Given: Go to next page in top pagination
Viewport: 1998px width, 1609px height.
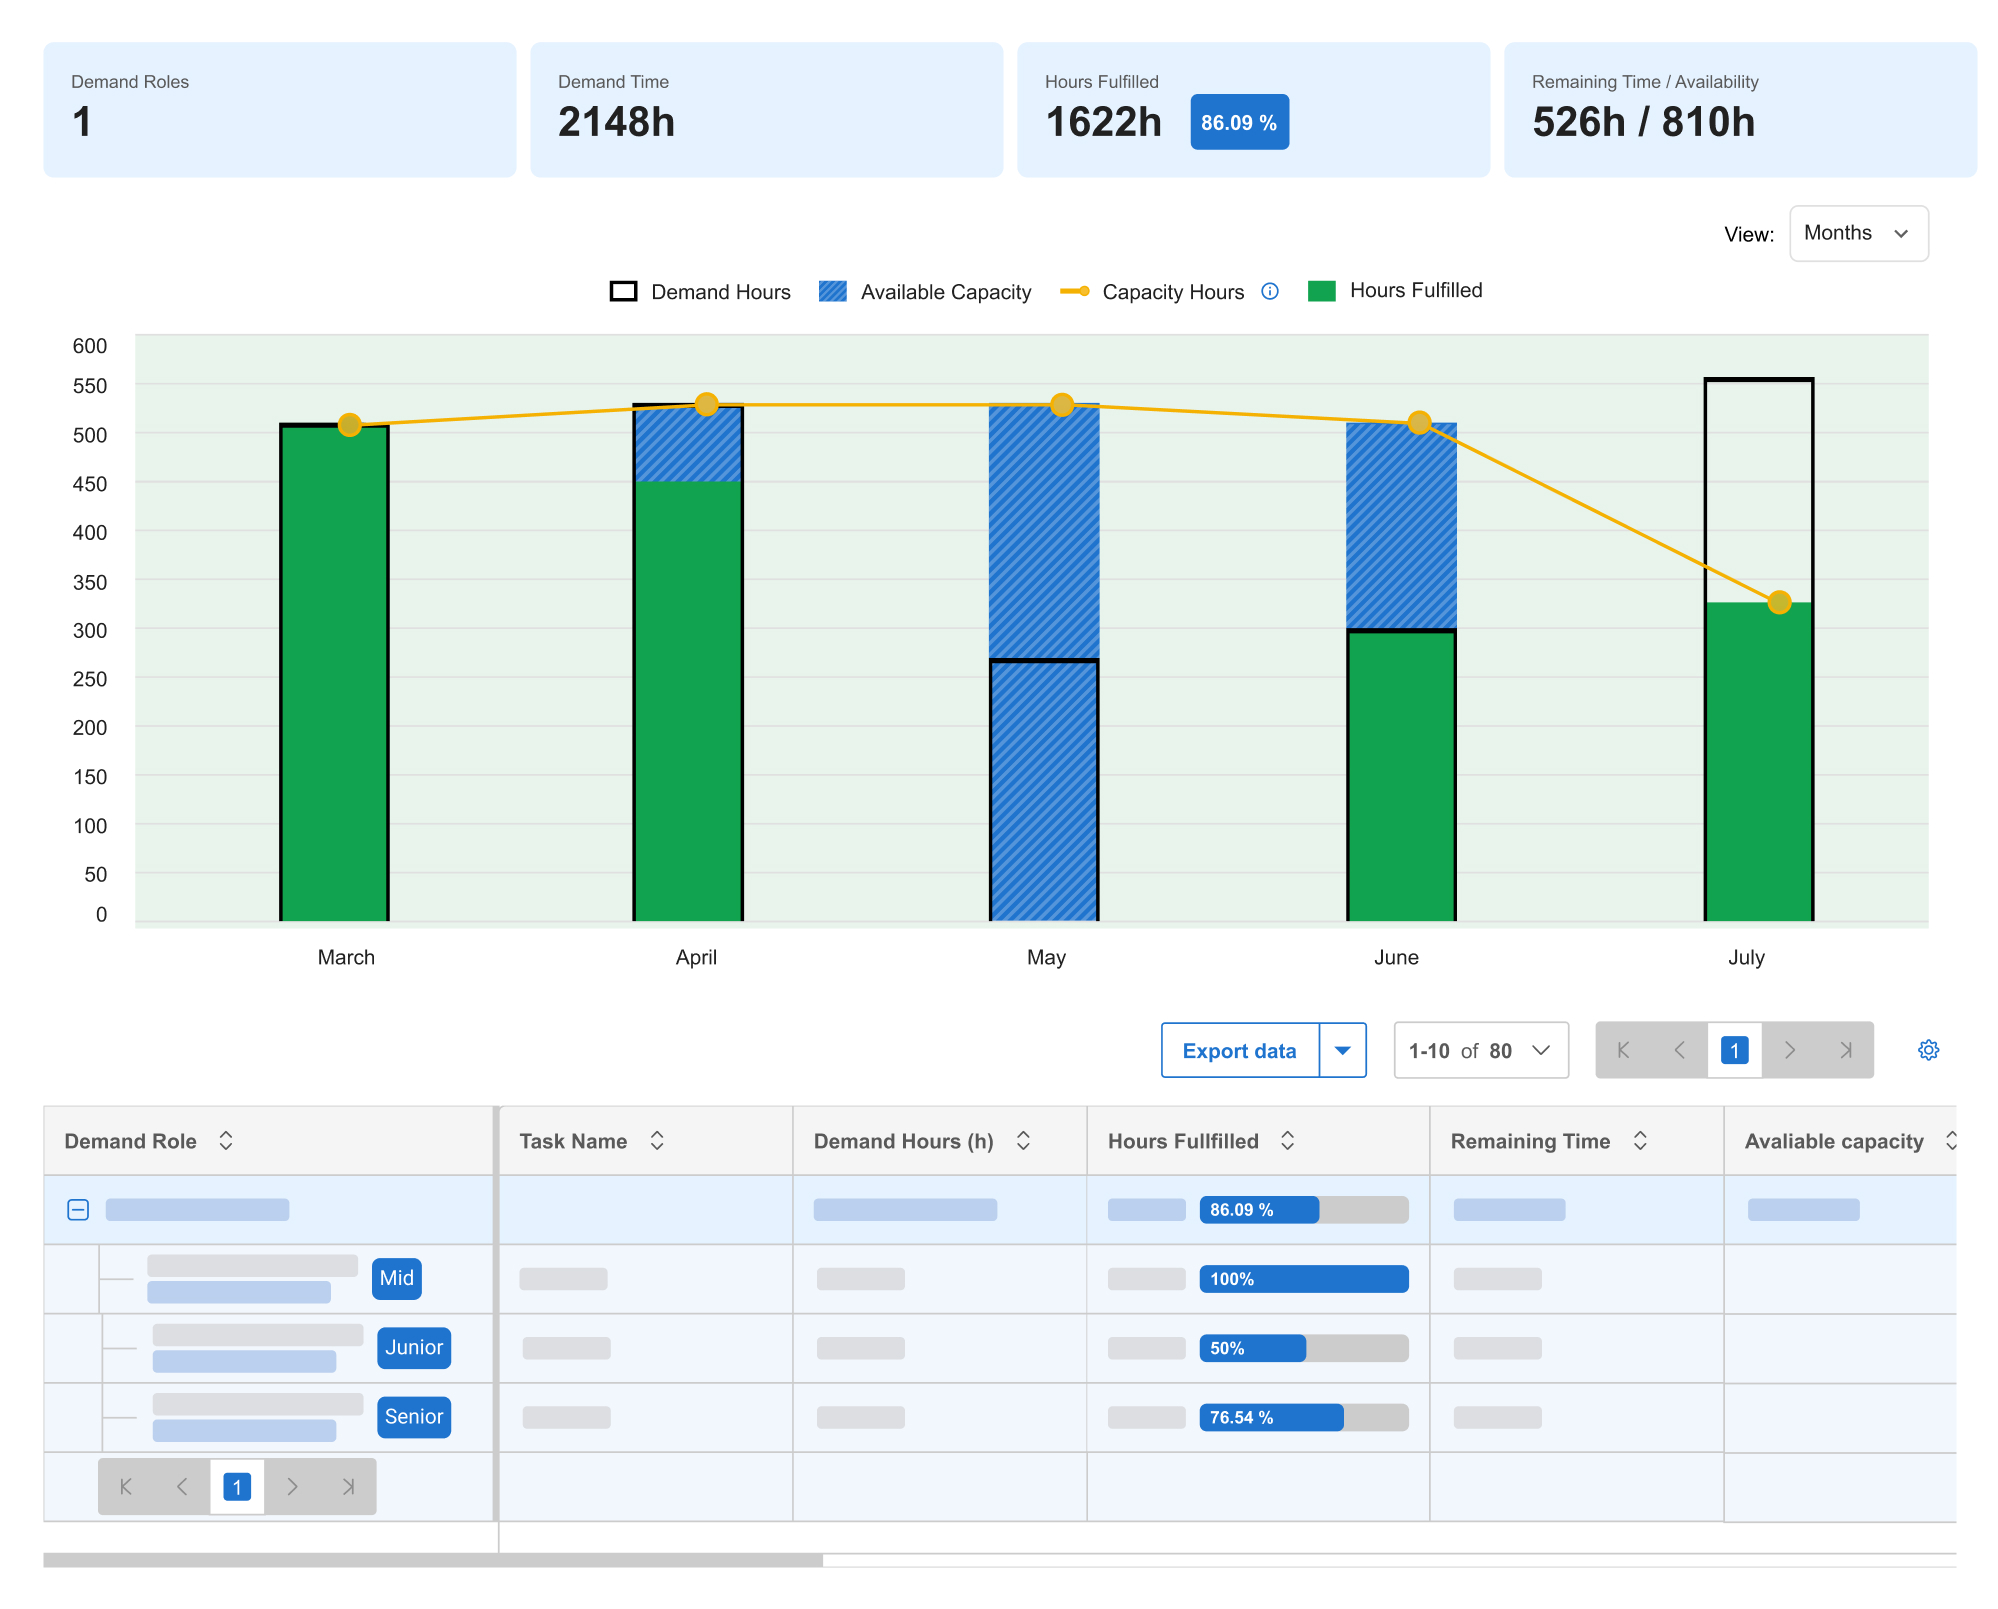Looking at the screenshot, I should (1790, 1050).
